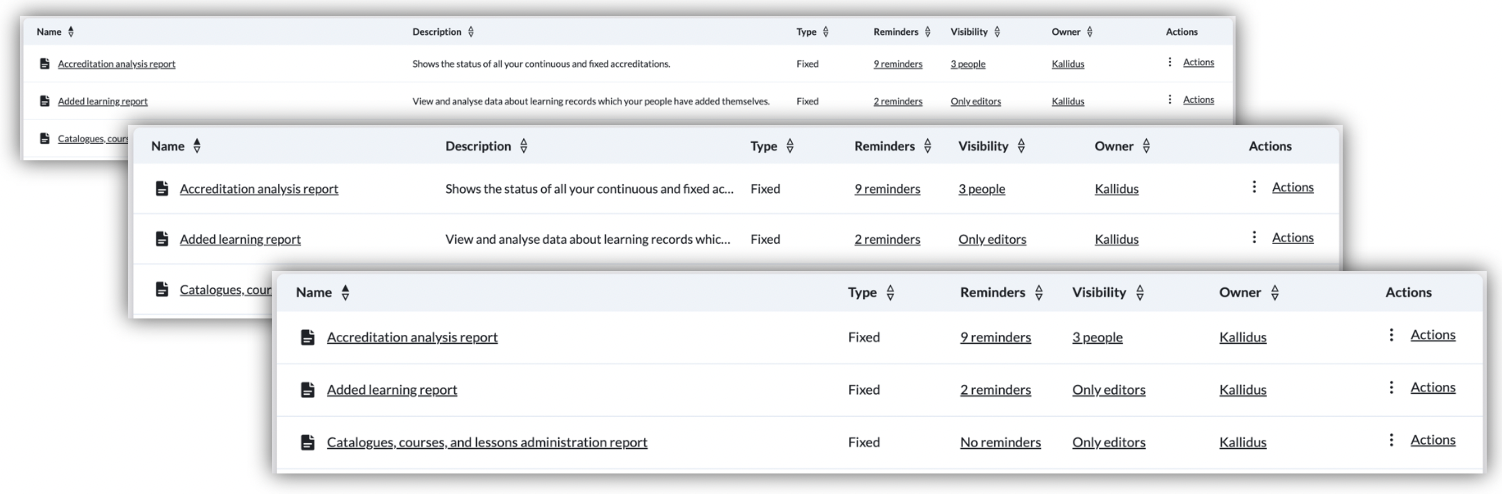1502x494 pixels.
Task: Open three-dot menu for Accreditation report, front table
Action: [1391, 336]
